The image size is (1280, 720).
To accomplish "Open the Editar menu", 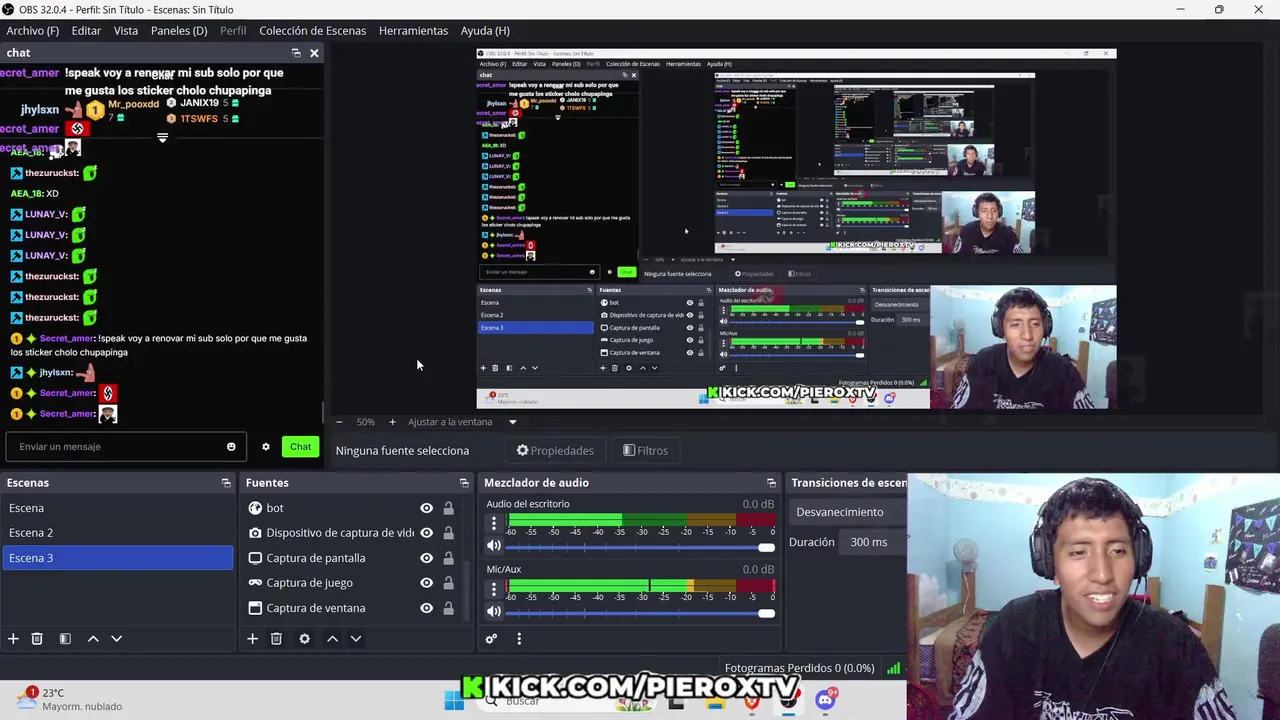I will (x=86, y=31).
